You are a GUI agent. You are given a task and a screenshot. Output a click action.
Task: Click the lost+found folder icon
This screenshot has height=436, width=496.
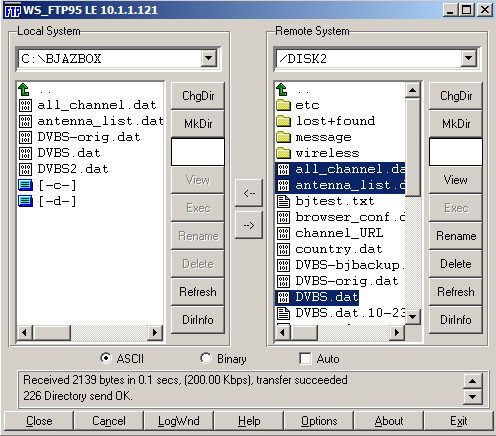tap(283, 121)
